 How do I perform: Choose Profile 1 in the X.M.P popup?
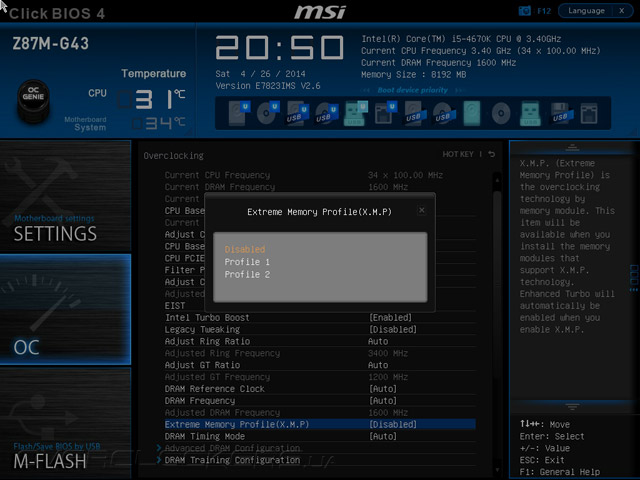pyautogui.click(x=247, y=262)
